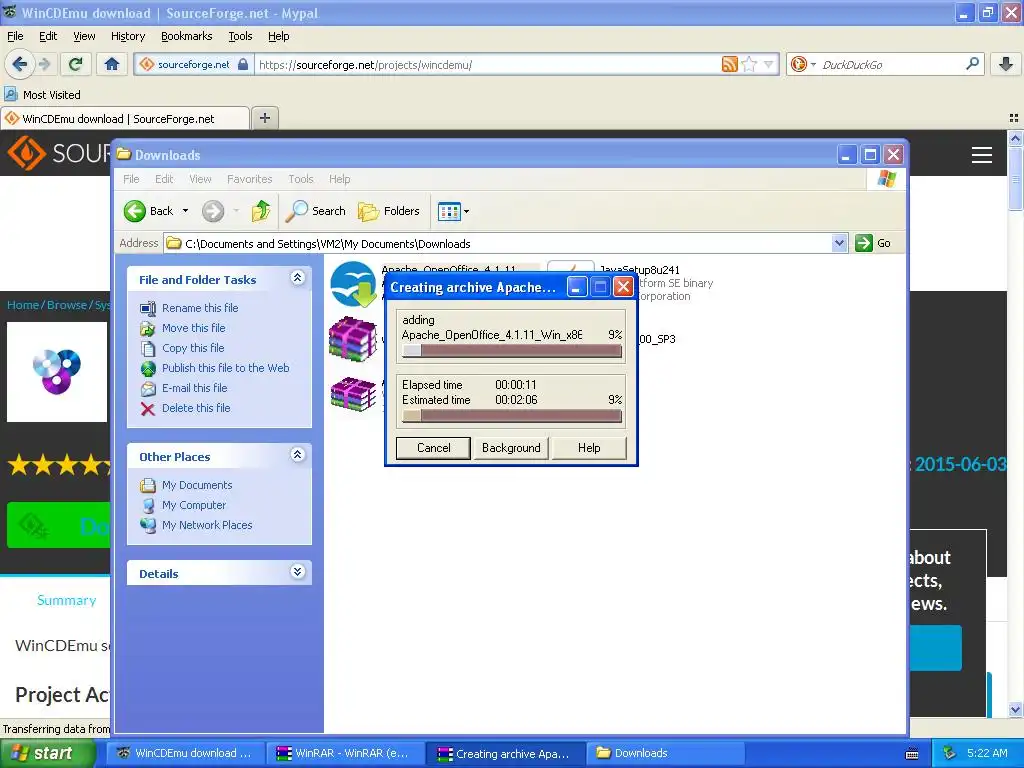Click the My Documents folder icon

coord(148,485)
